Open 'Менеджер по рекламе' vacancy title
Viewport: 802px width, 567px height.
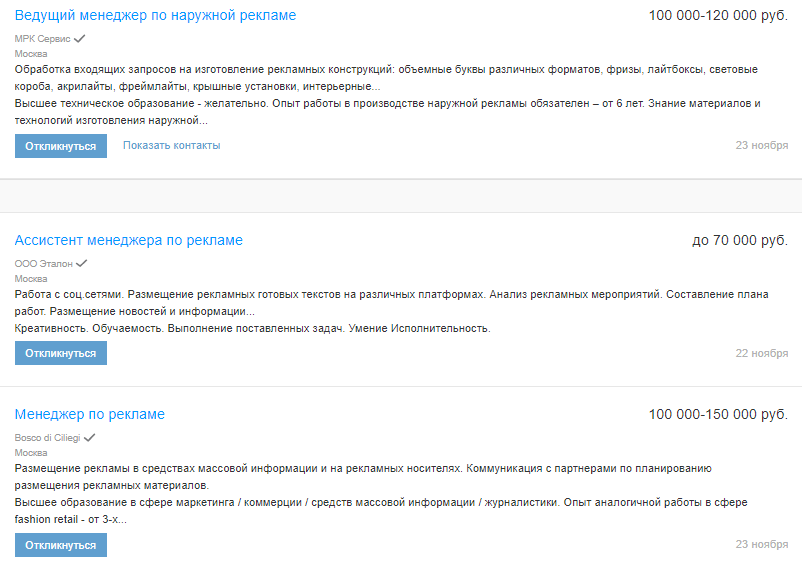89,415
